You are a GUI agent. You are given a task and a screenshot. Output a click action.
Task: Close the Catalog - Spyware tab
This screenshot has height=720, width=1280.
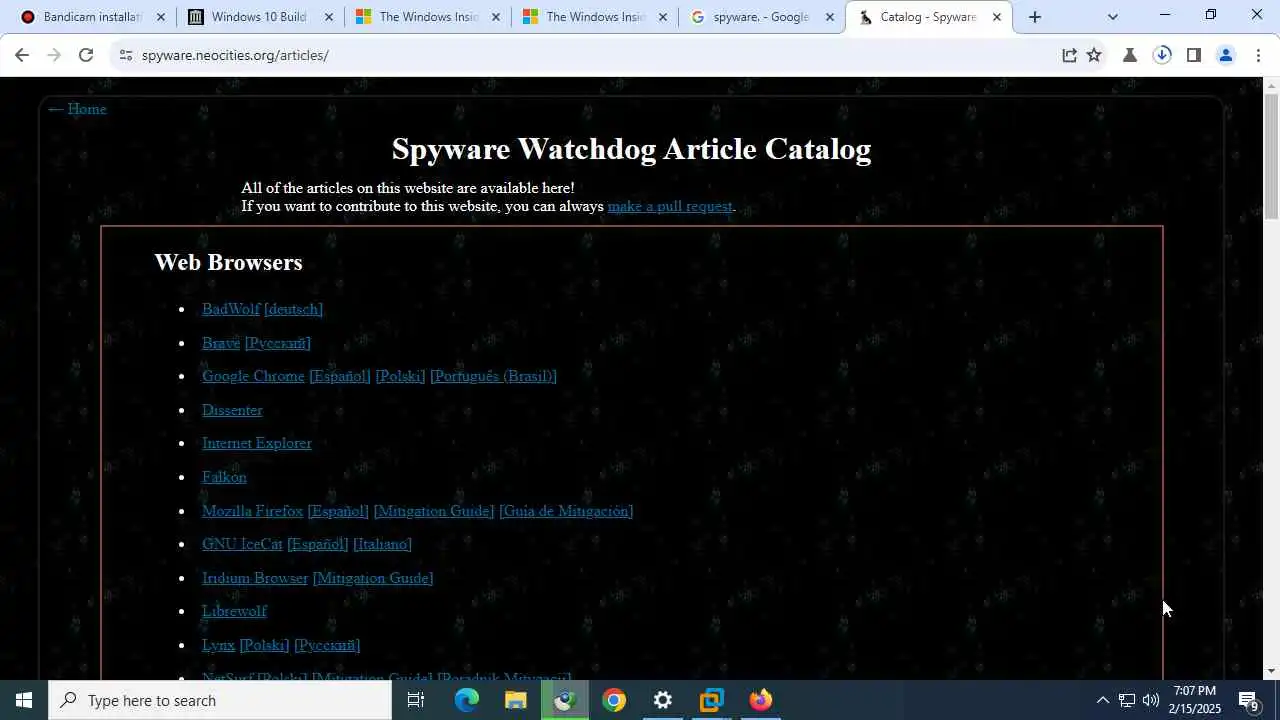[x=996, y=17]
